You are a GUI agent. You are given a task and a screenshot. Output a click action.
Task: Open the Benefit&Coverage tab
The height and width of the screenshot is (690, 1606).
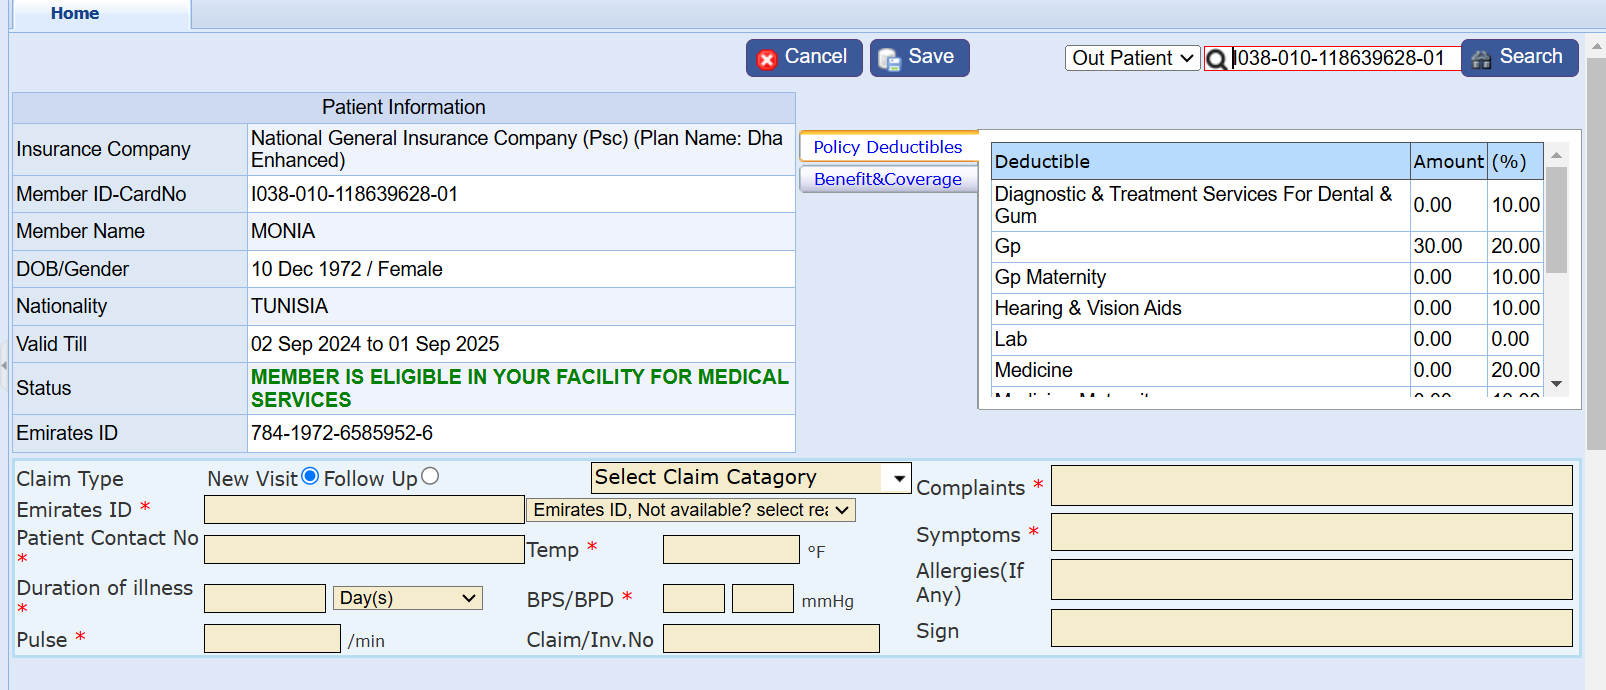pos(888,179)
